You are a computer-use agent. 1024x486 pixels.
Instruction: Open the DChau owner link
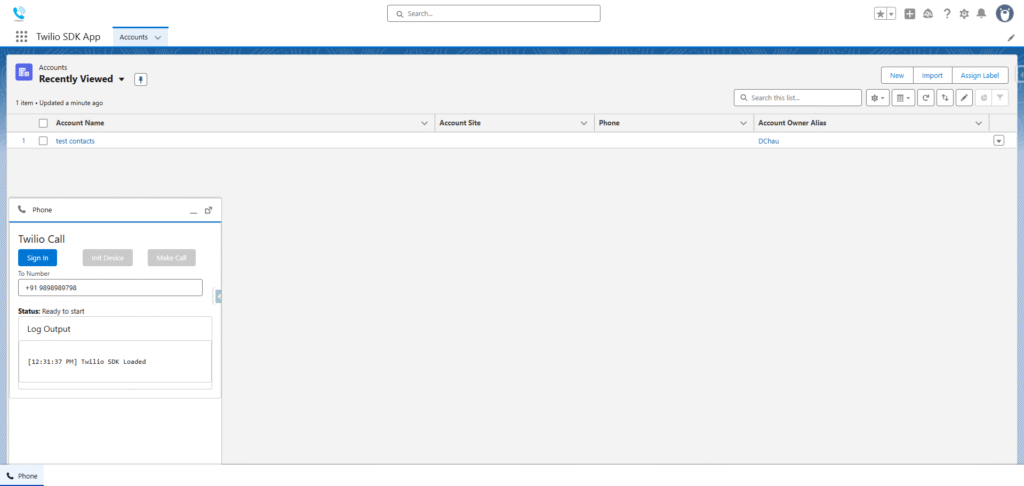tap(768, 141)
